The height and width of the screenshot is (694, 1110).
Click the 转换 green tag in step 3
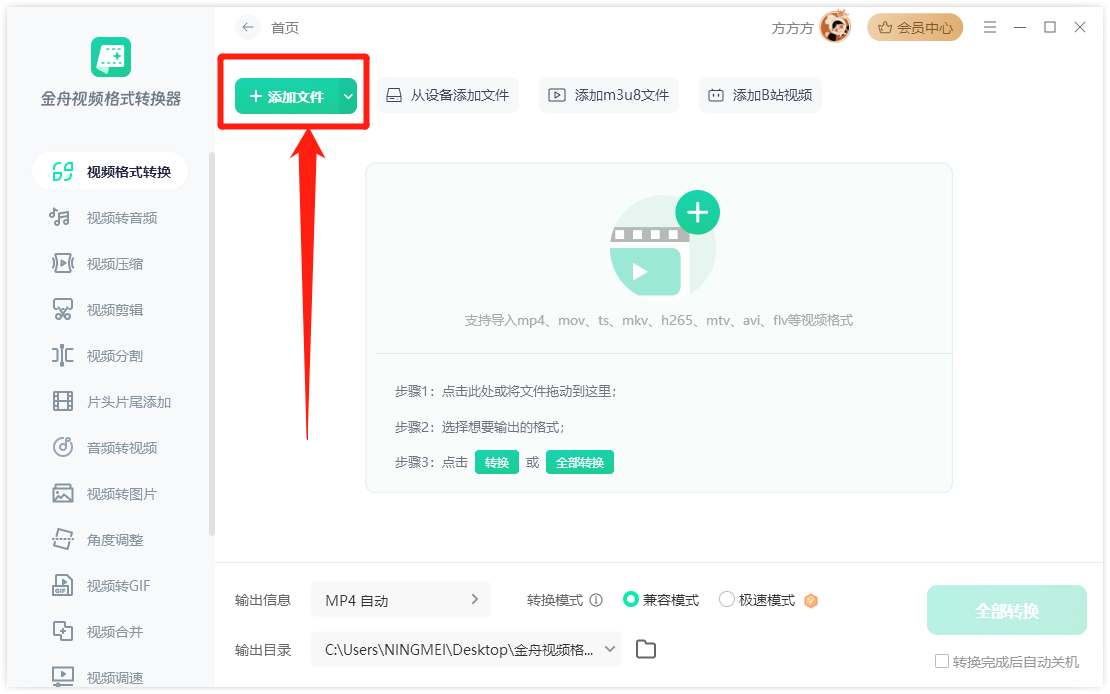[x=497, y=462]
